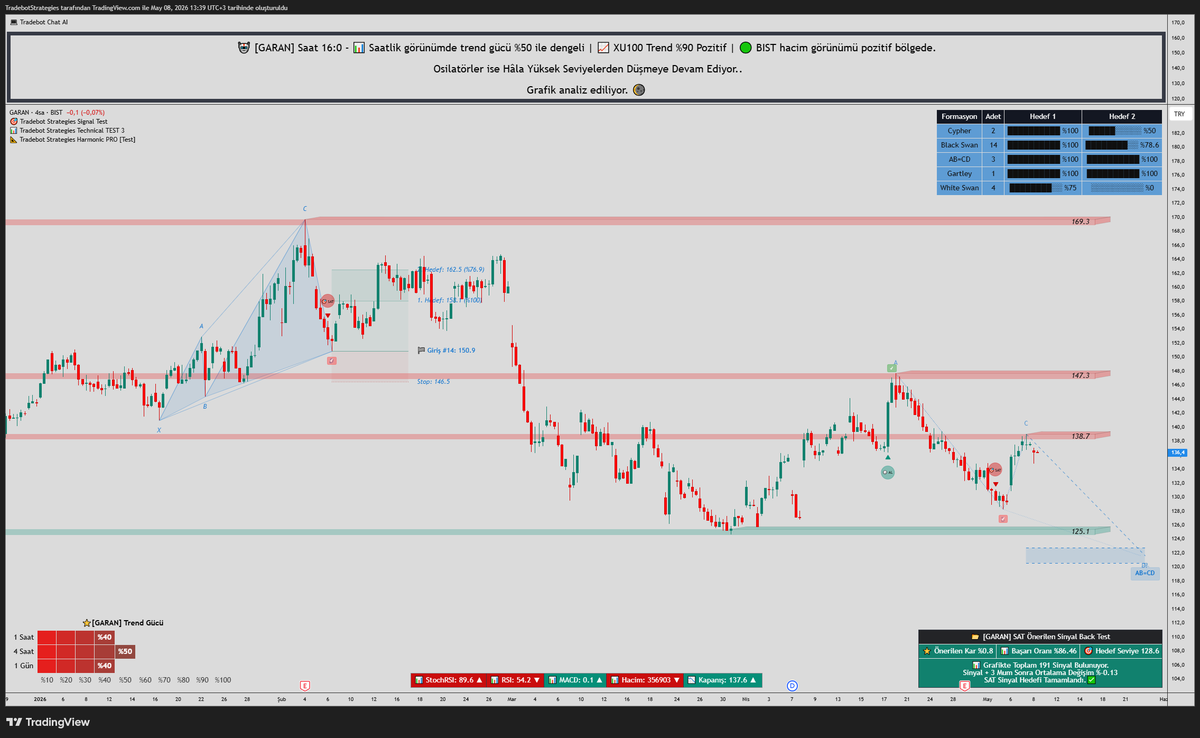
Task: Click the Cypher row in the formation table
Action: point(1049,131)
